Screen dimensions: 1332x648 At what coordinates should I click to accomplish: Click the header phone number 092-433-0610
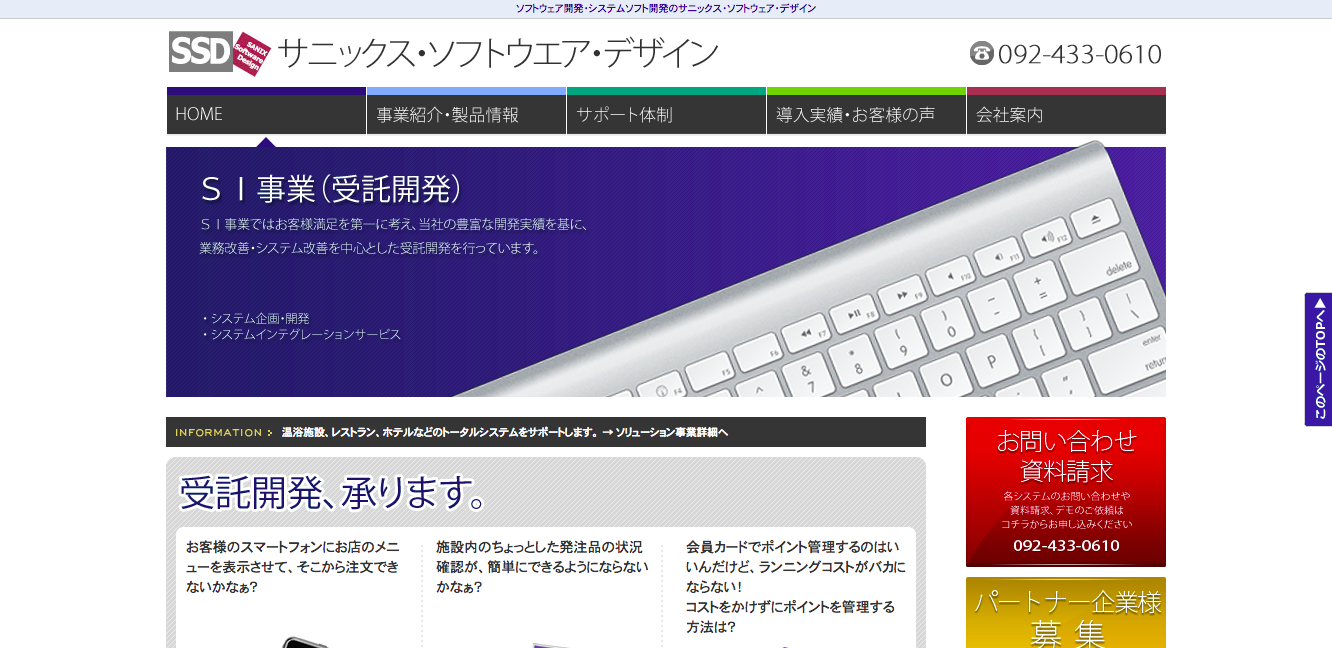pos(1079,54)
